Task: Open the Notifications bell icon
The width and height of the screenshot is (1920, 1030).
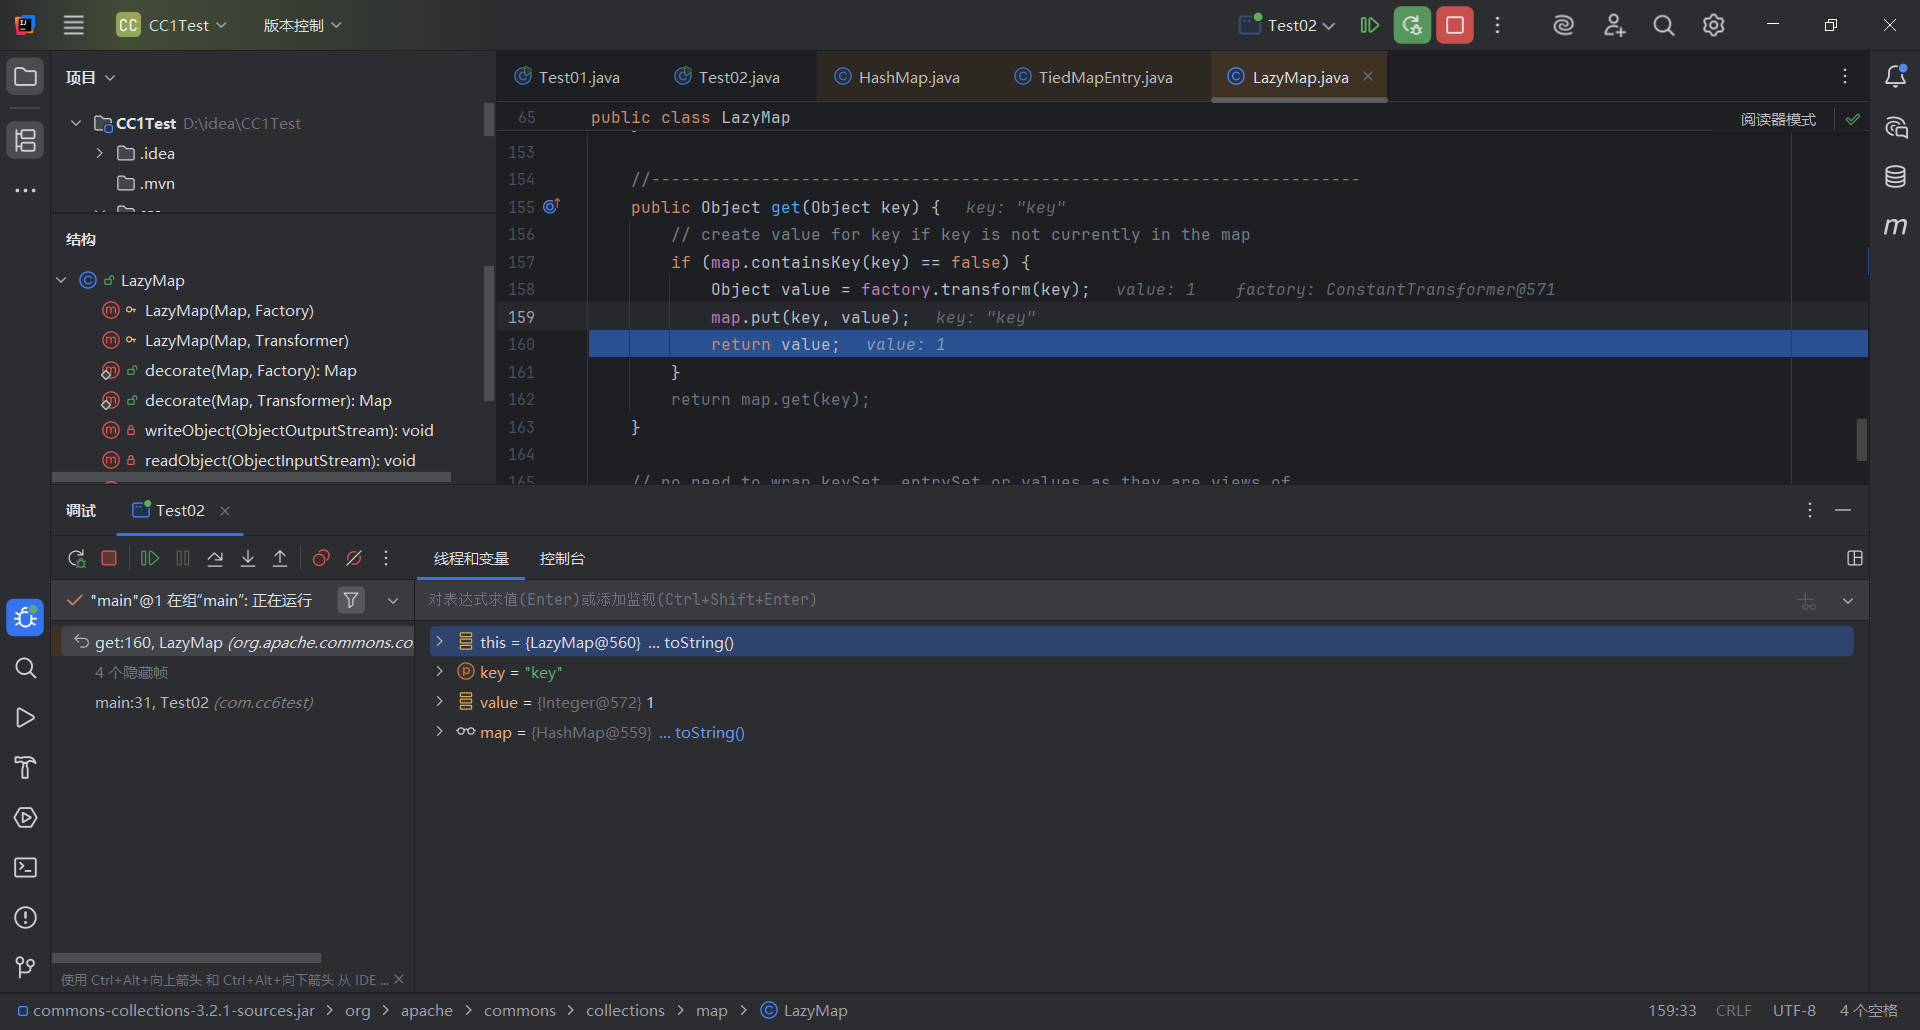Action: pos(1895,76)
